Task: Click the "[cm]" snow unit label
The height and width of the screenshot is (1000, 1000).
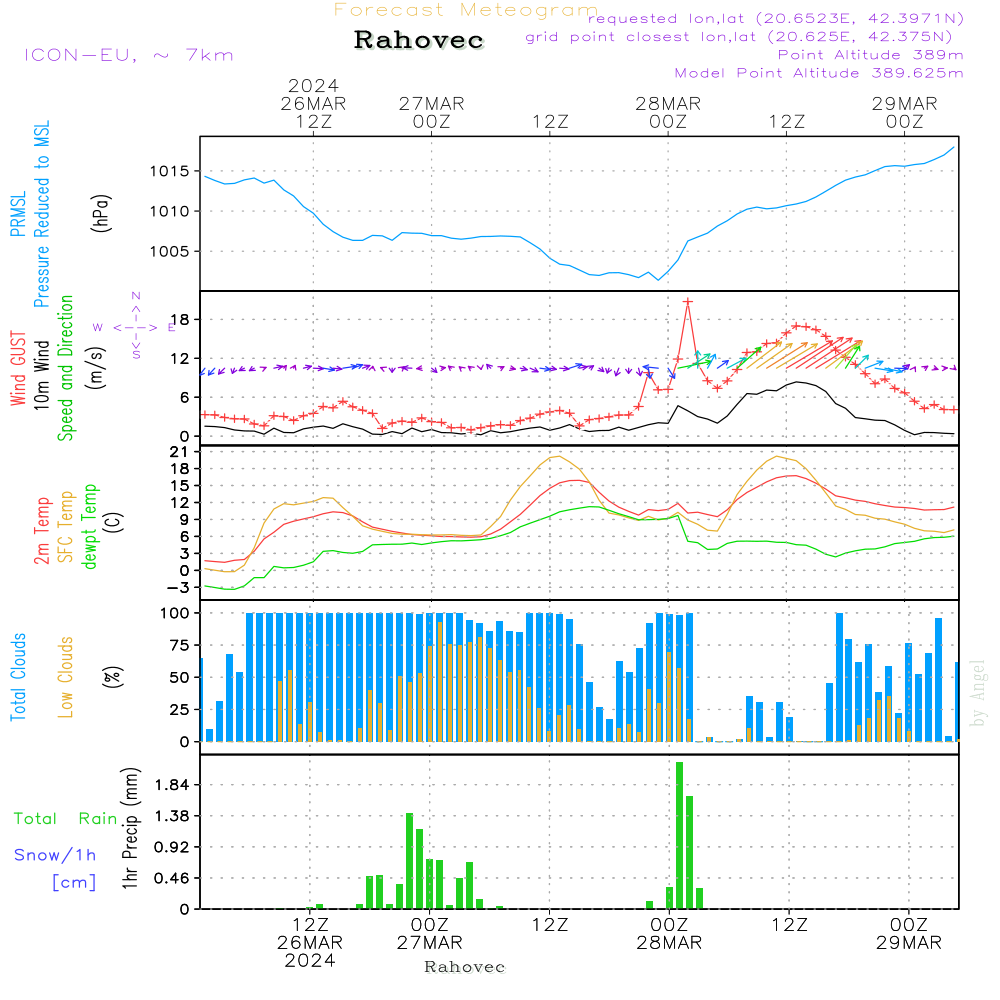Action: tap(74, 882)
